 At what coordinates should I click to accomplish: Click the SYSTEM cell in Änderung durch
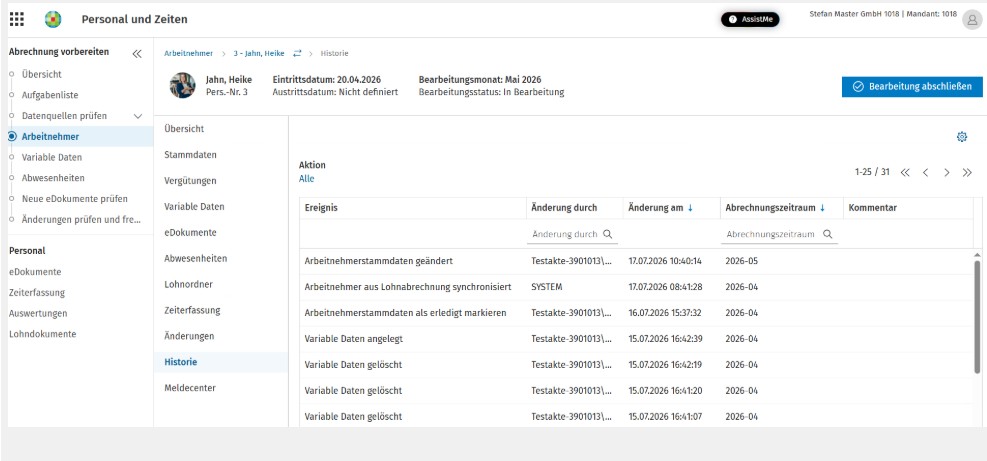546,287
